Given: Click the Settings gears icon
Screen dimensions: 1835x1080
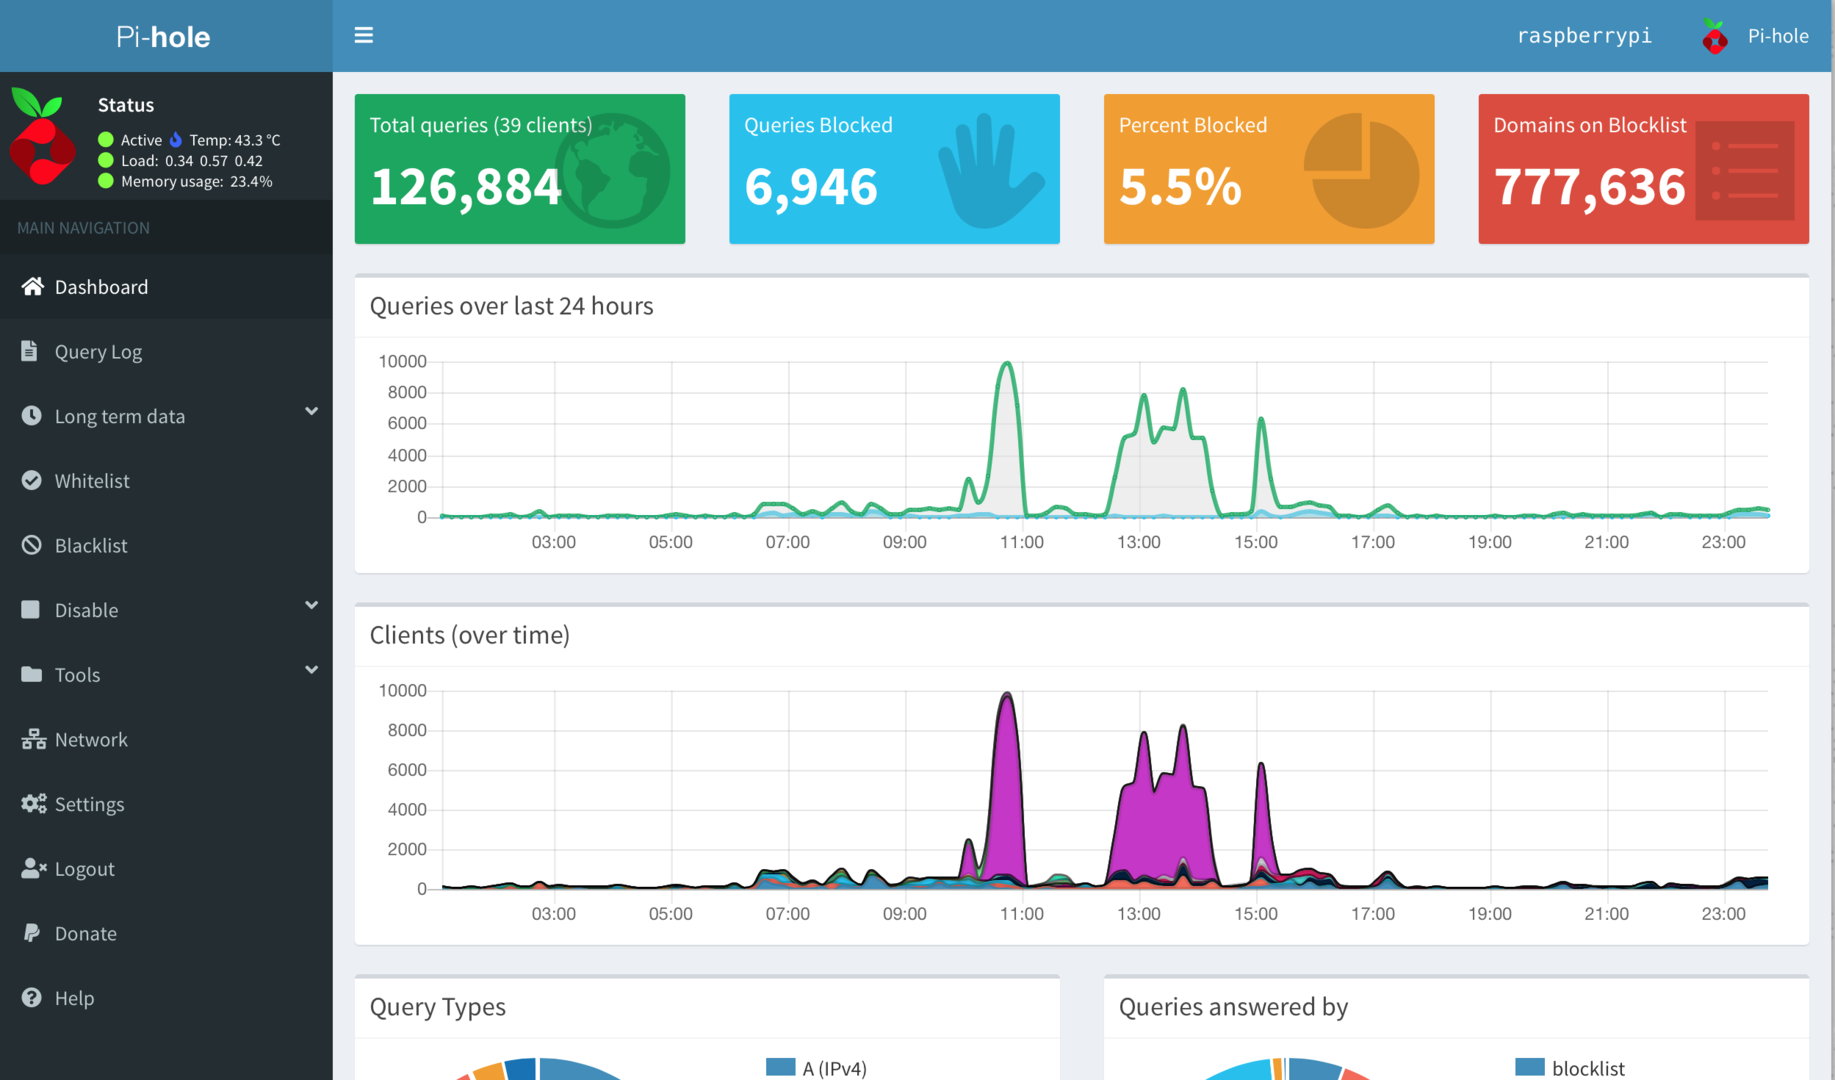Looking at the screenshot, I should (33, 804).
